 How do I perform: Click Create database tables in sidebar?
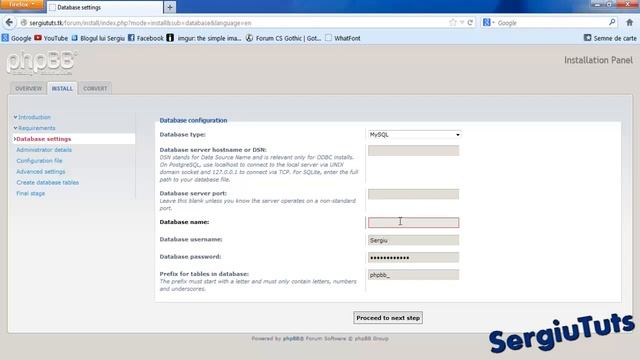coord(48,182)
